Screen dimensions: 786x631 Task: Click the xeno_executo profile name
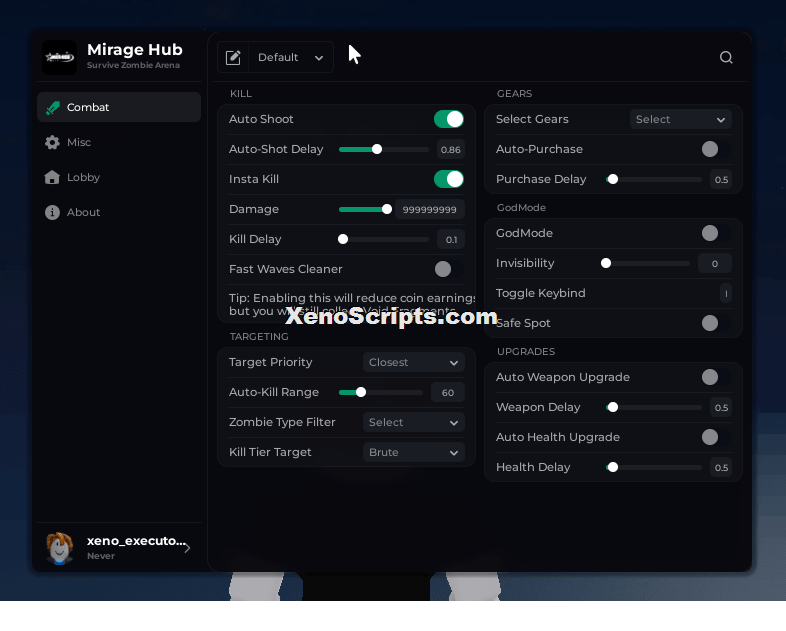(136, 541)
